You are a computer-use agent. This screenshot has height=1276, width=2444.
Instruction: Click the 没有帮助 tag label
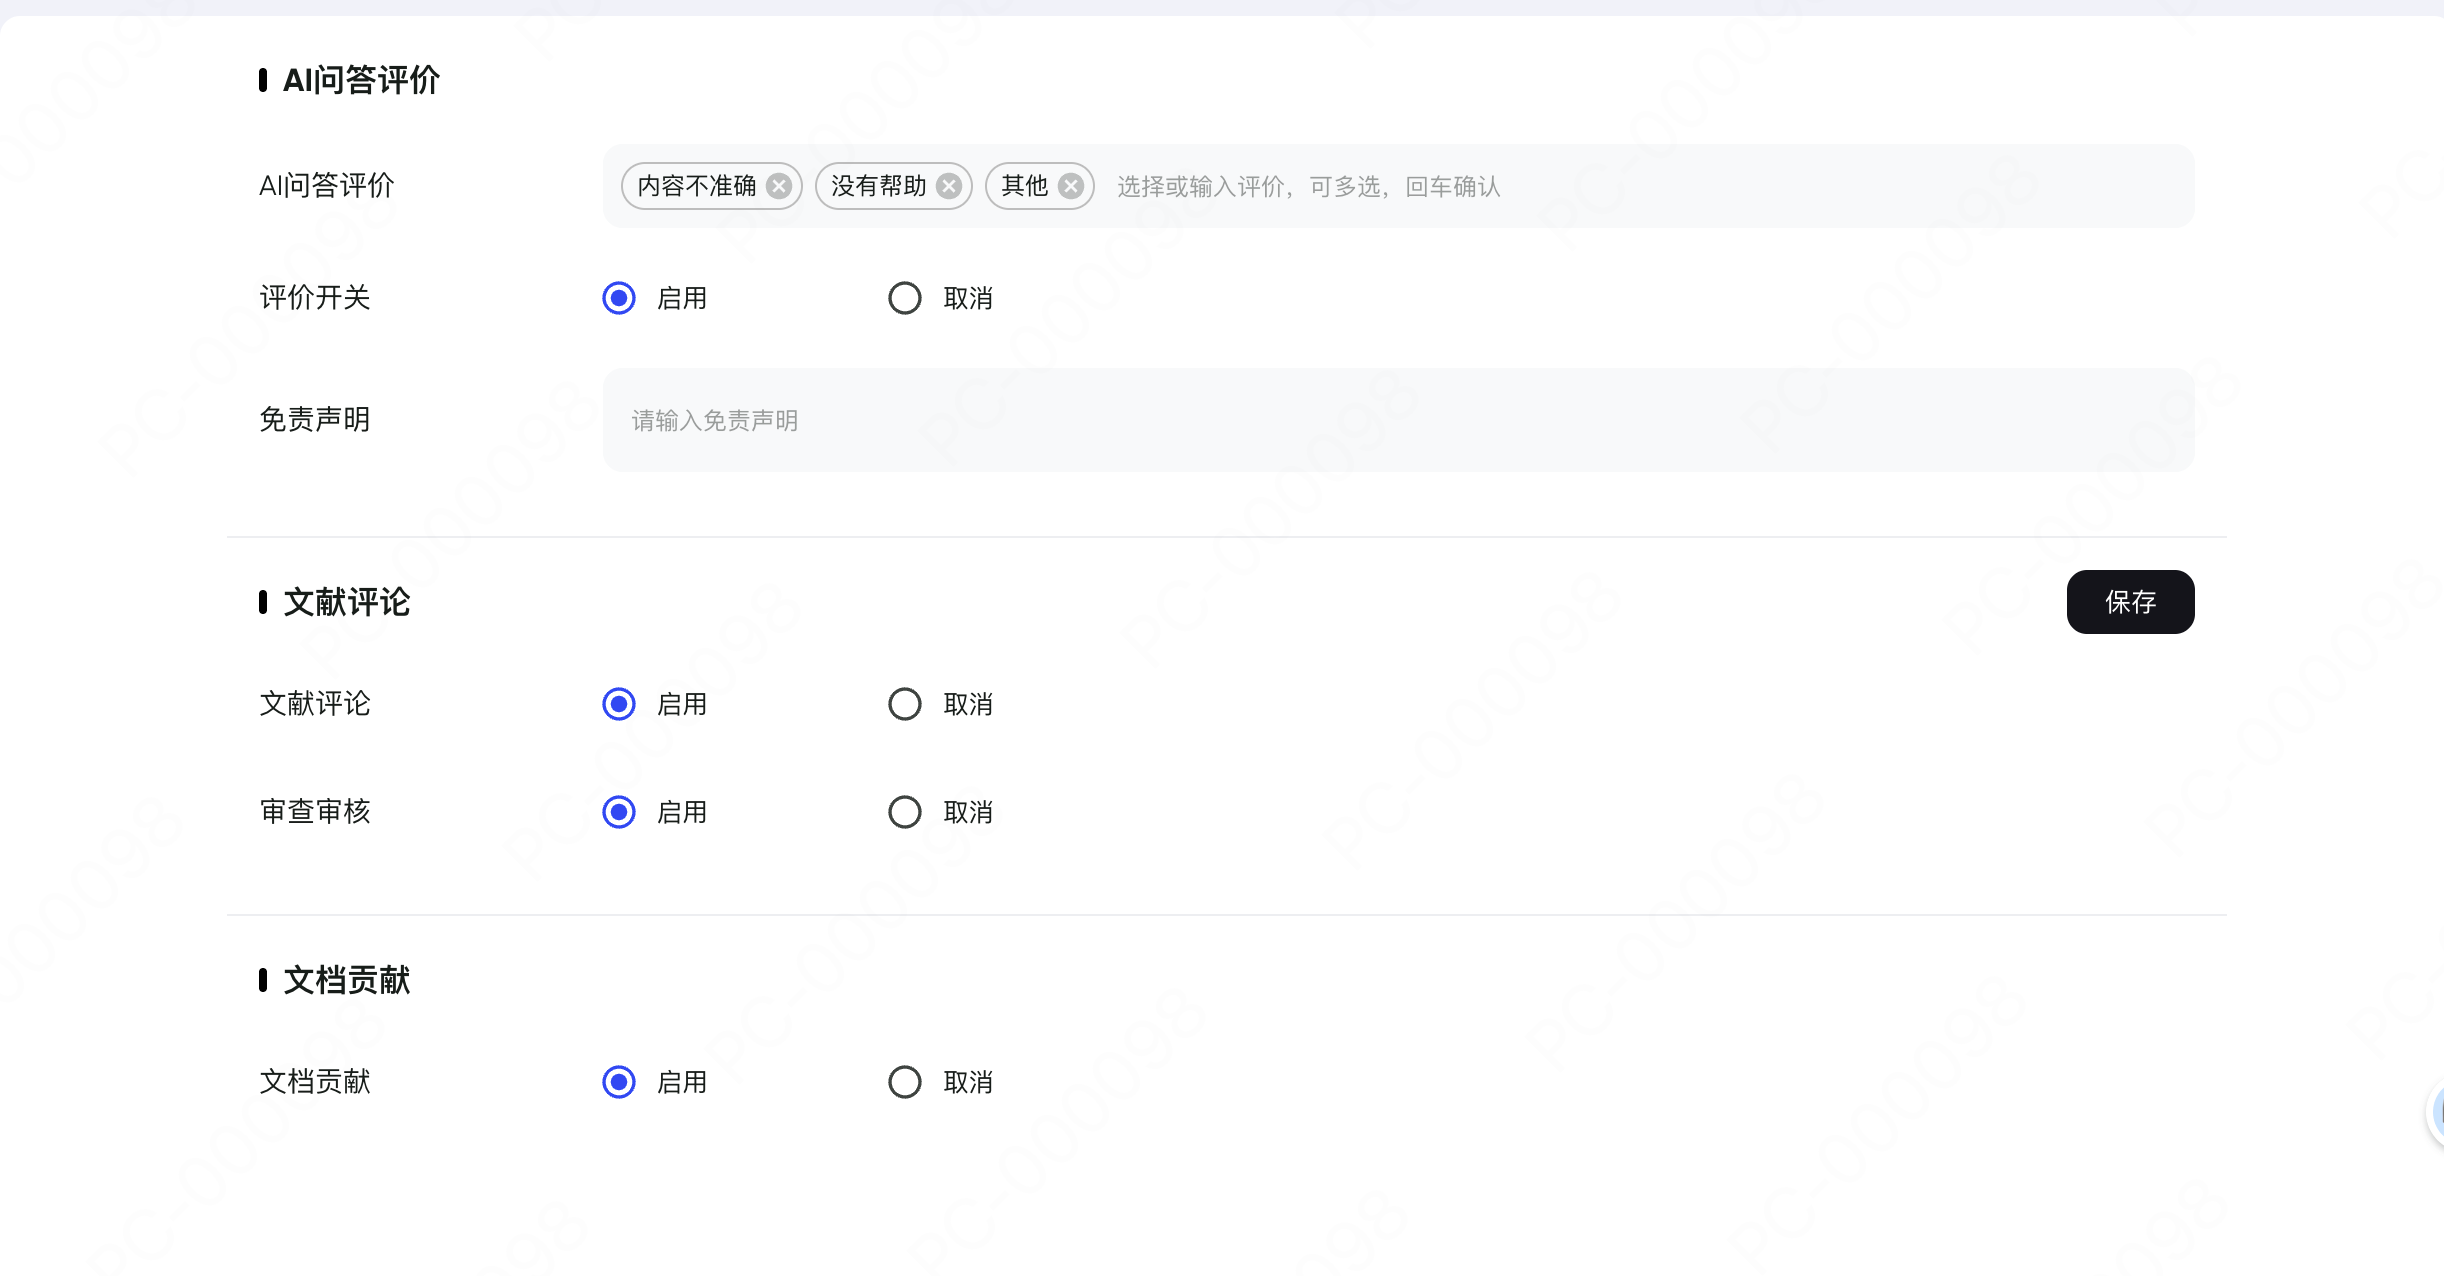879,186
